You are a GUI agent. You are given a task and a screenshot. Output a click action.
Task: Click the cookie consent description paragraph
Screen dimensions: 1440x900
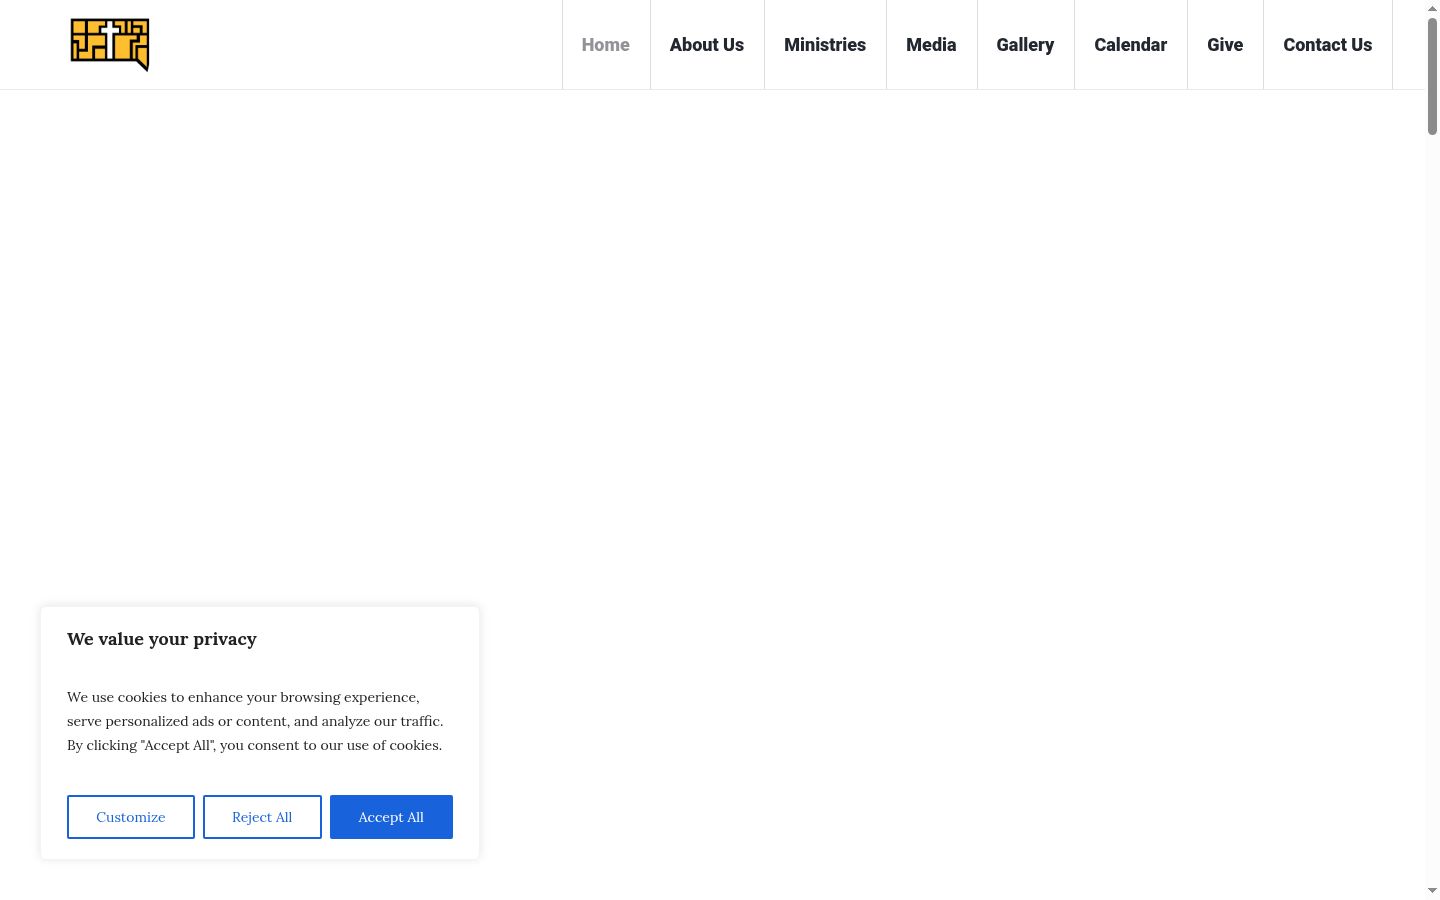coord(255,721)
